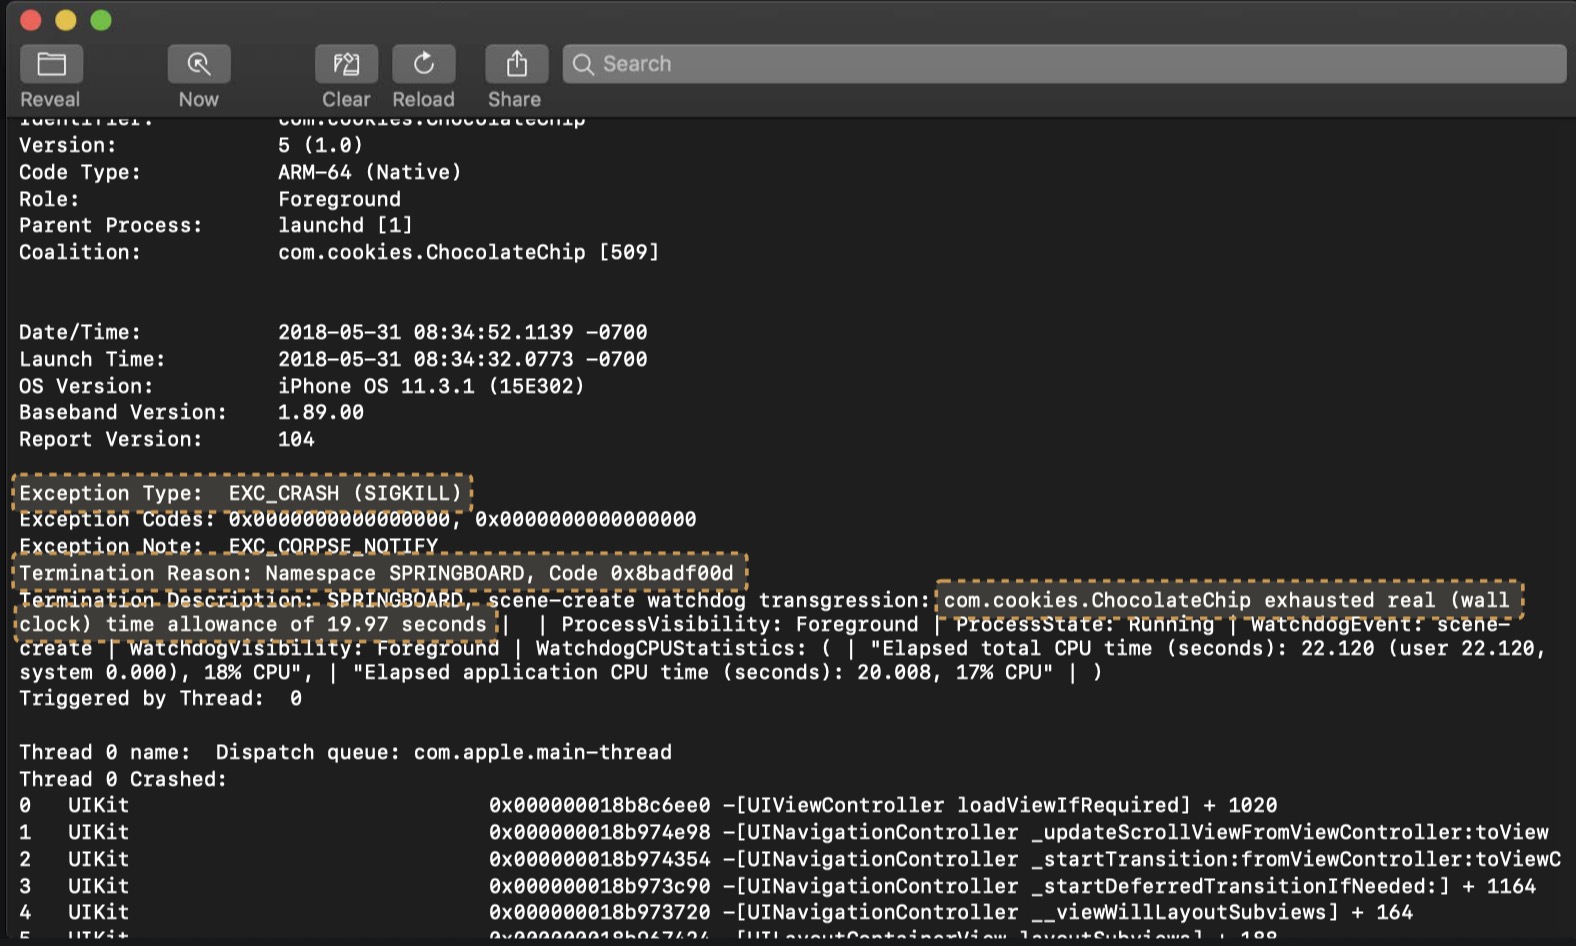
Task: Click the 'Parent Process:' label
Action: (x=110, y=225)
